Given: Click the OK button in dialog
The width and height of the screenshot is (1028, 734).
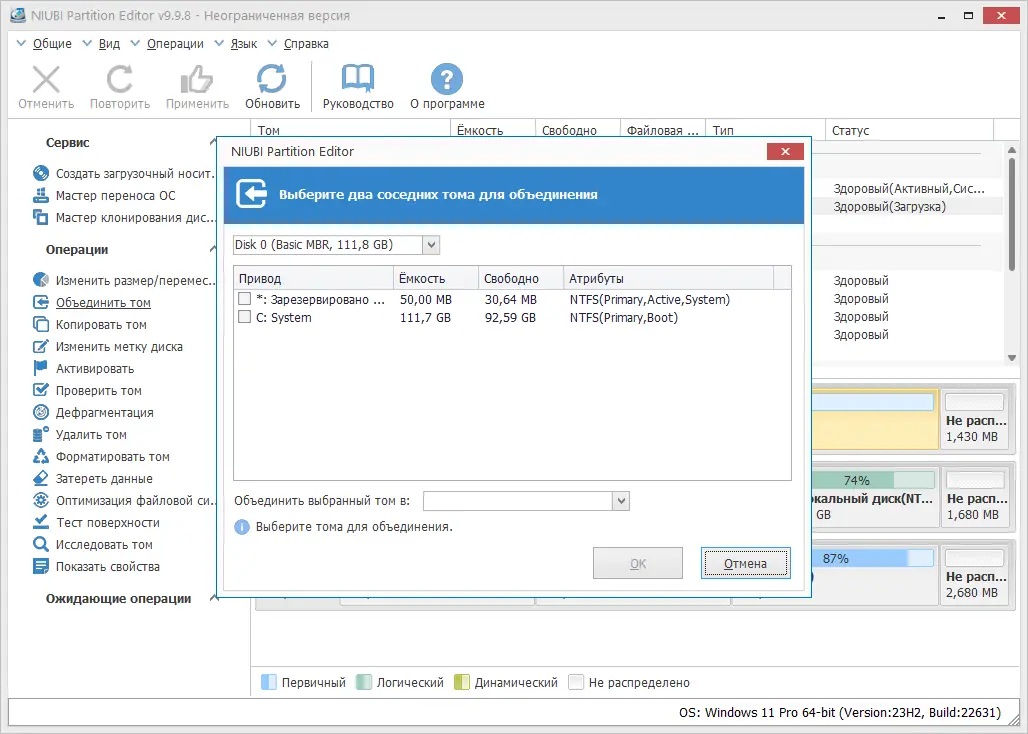Looking at the screenshot, I should pos(638,564).
